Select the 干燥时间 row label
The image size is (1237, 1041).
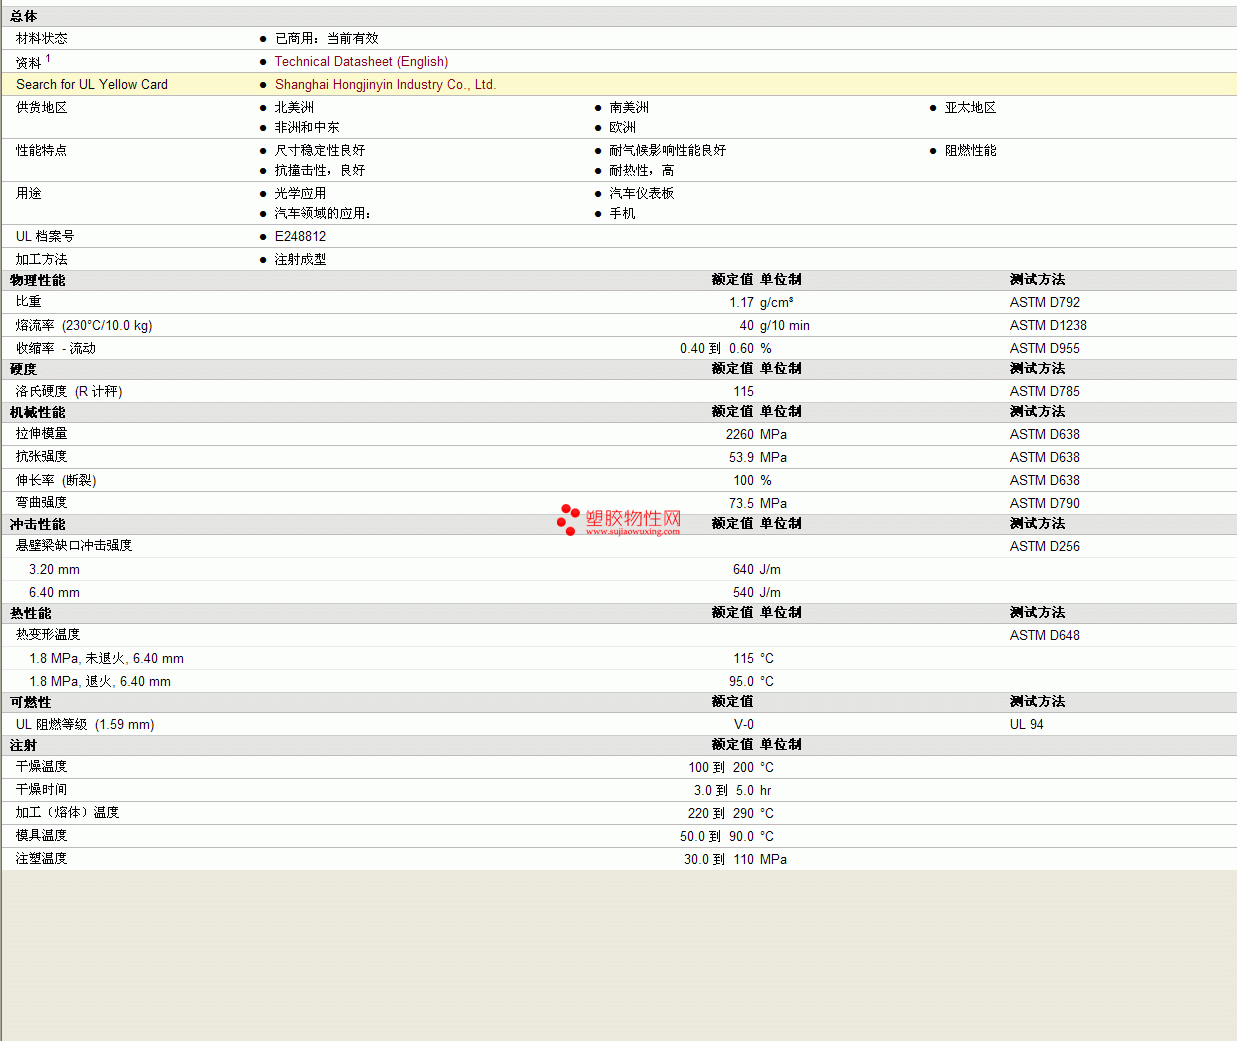42,790
